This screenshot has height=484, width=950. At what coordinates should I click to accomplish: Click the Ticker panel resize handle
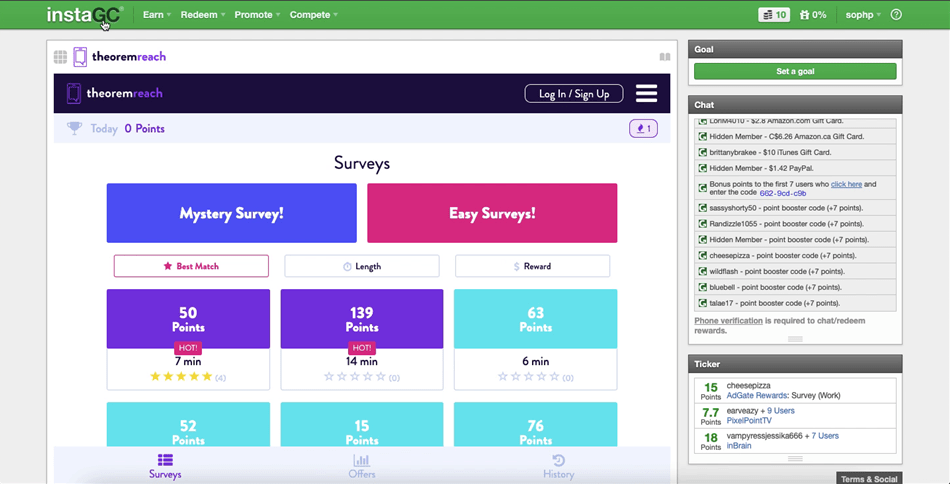pos(795,459)
